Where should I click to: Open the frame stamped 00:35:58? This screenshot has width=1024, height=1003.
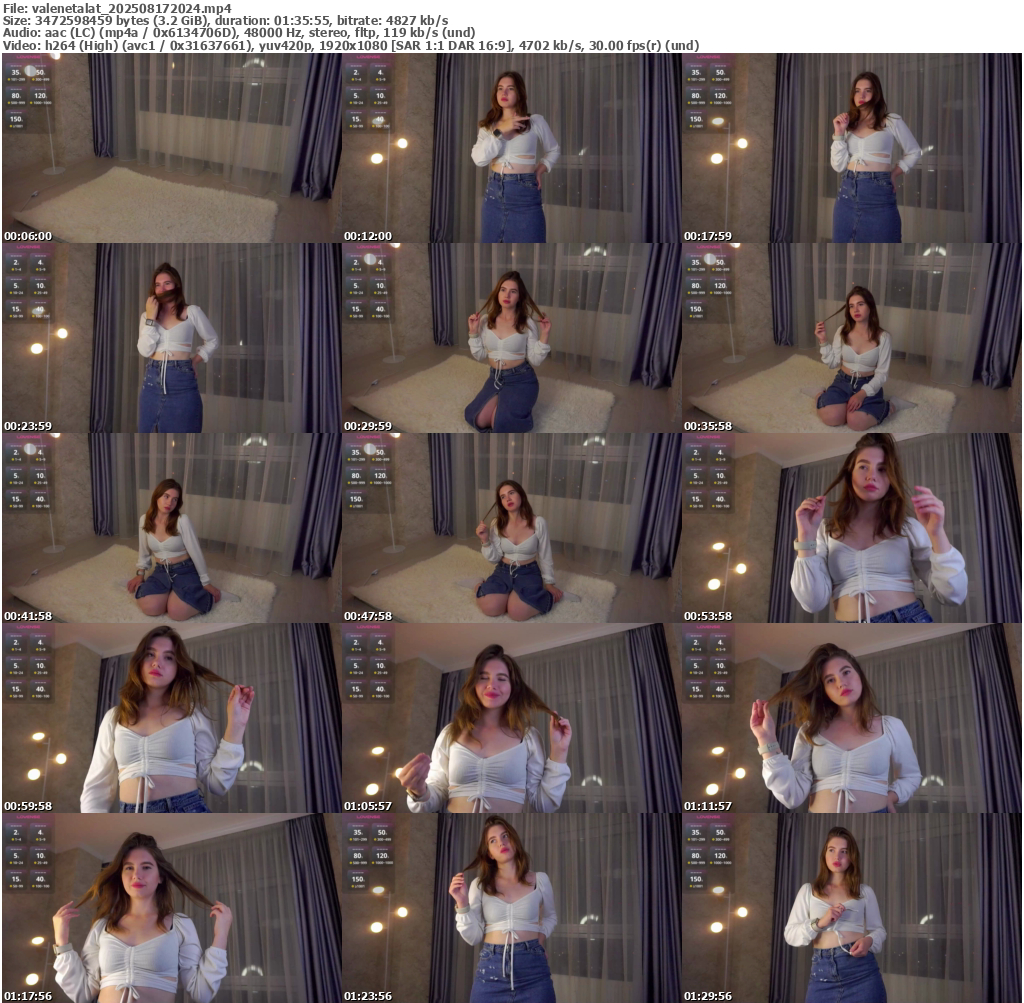(x=852, y=338)
